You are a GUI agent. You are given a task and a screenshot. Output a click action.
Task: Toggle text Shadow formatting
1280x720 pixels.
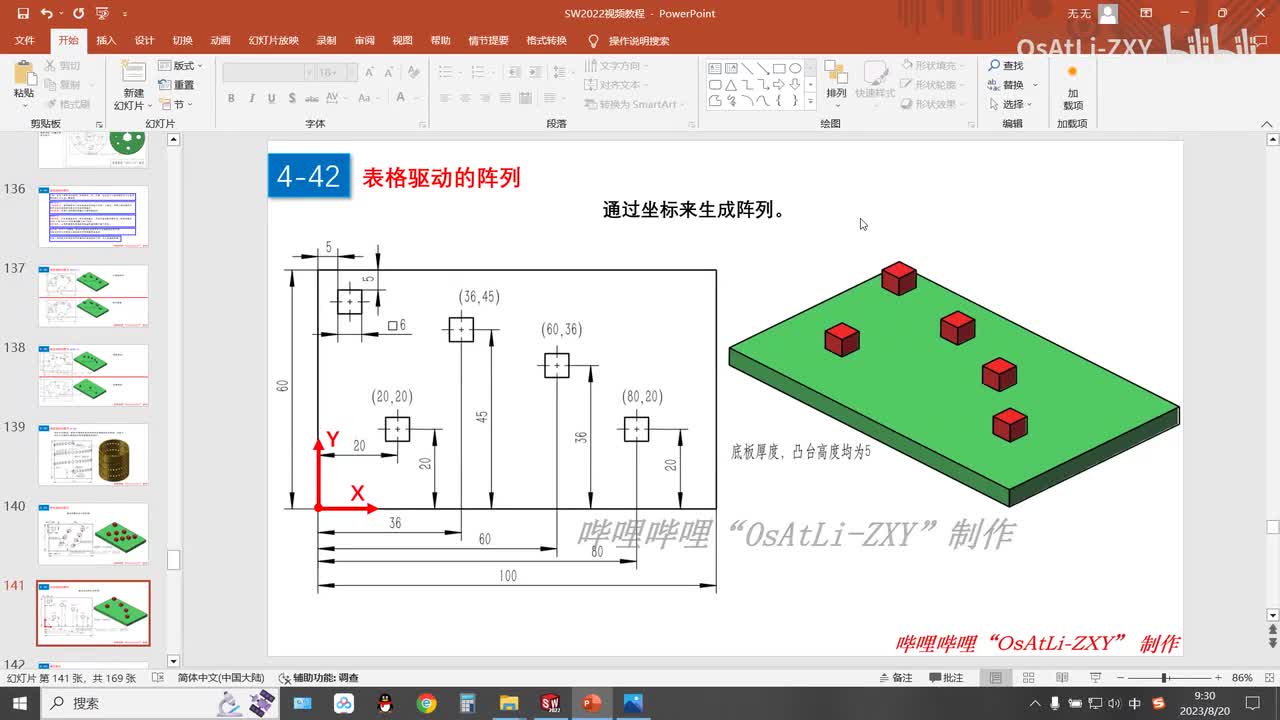(x=292, y=98)
